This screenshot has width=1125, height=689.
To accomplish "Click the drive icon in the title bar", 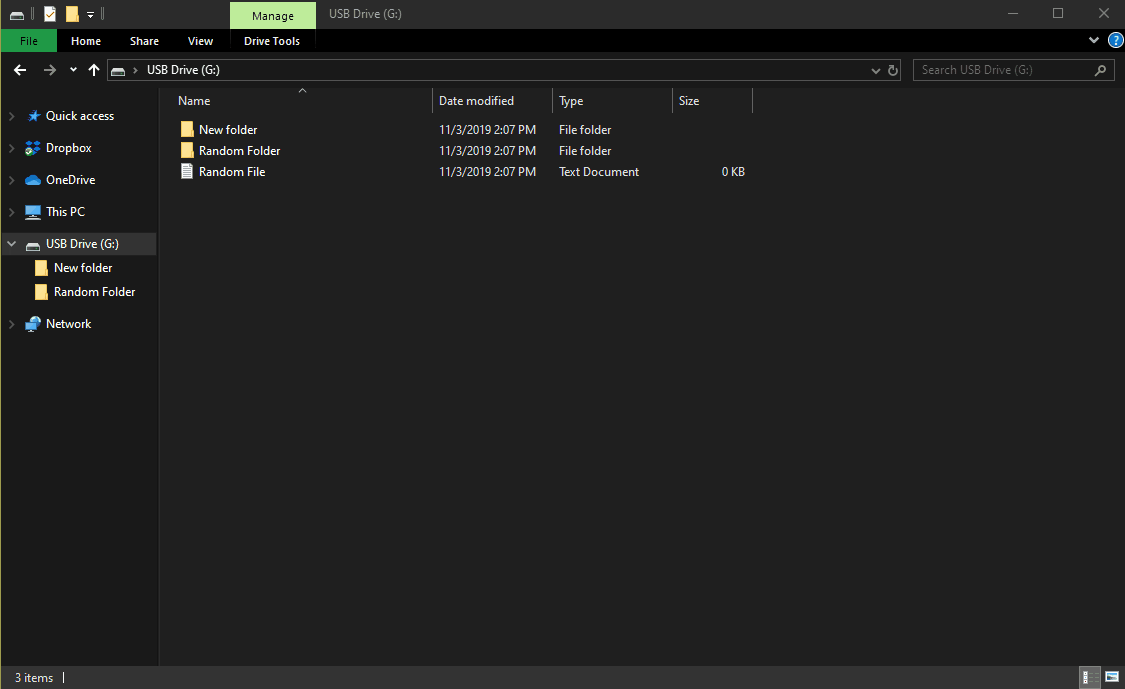I will (17, 14).
